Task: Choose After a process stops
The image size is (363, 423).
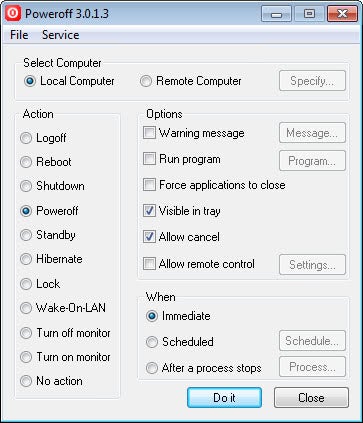Action: [x=204, y=368]
